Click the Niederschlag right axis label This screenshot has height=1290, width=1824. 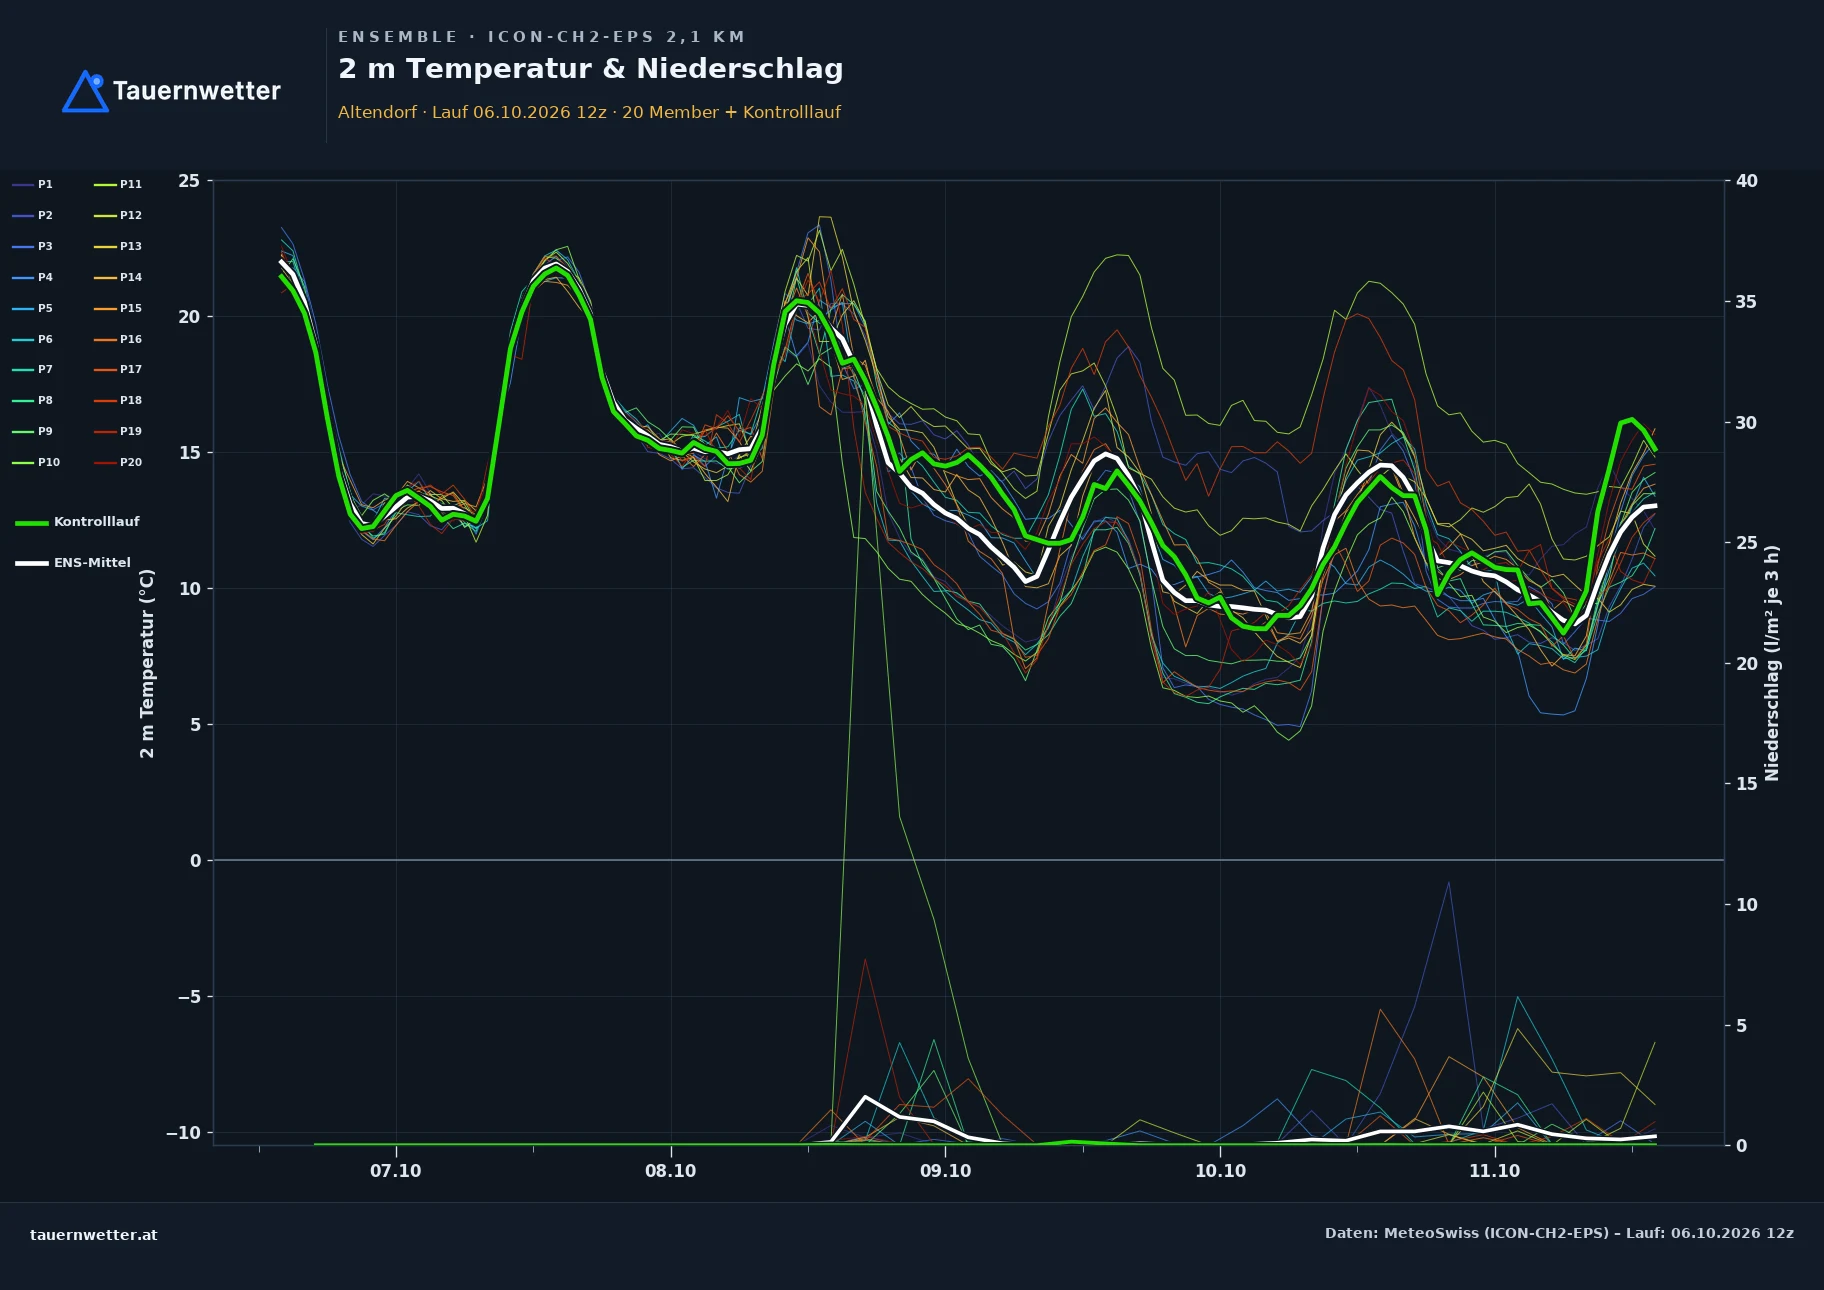click(1772, 663)
